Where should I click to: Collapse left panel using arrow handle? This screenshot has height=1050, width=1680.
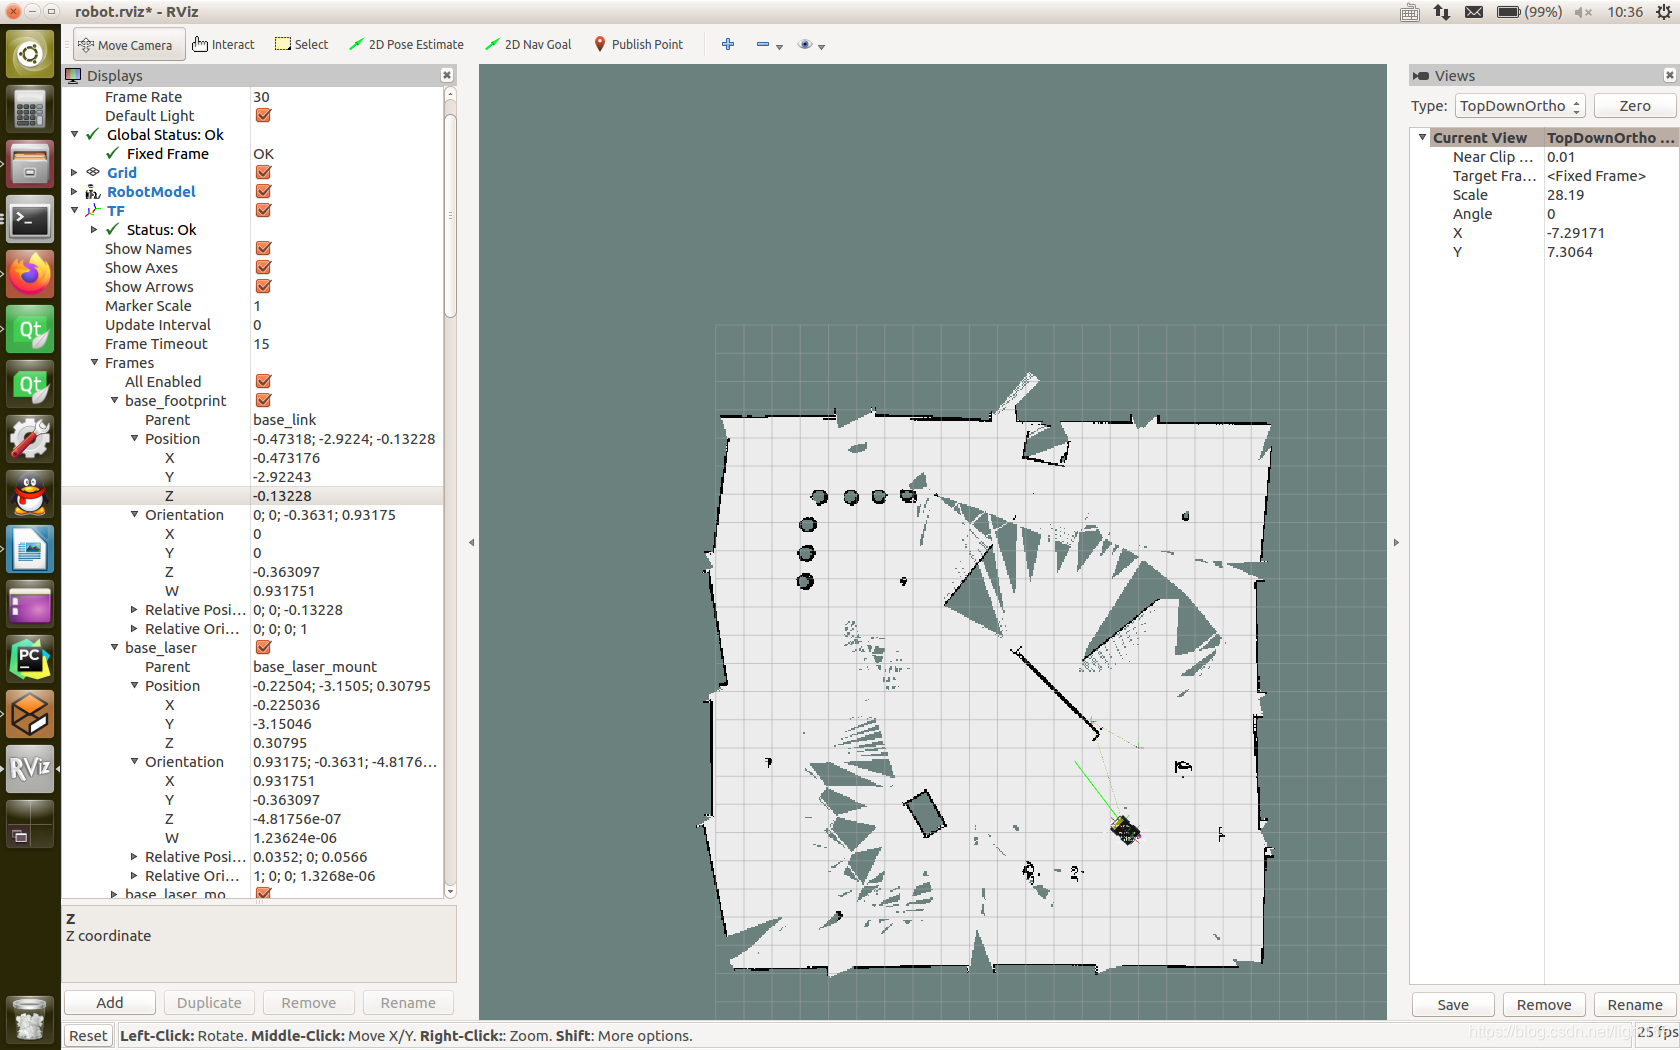pos(471,543)
